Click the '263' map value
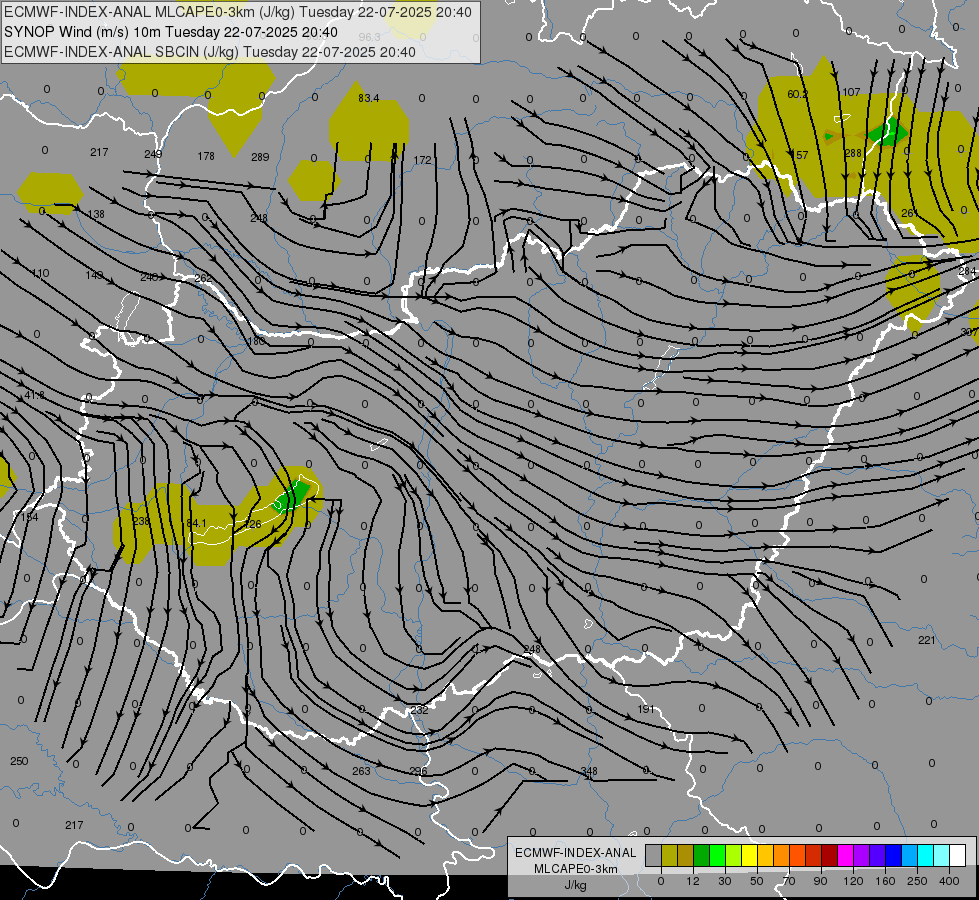This screenshot has width=979, height=900. (x=361, y=771)
